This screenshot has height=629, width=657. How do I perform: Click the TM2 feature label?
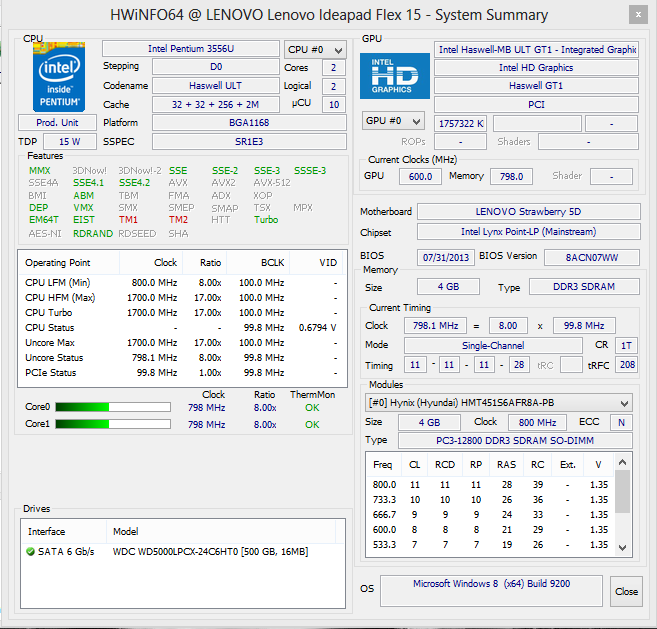(x=178, y=220)
